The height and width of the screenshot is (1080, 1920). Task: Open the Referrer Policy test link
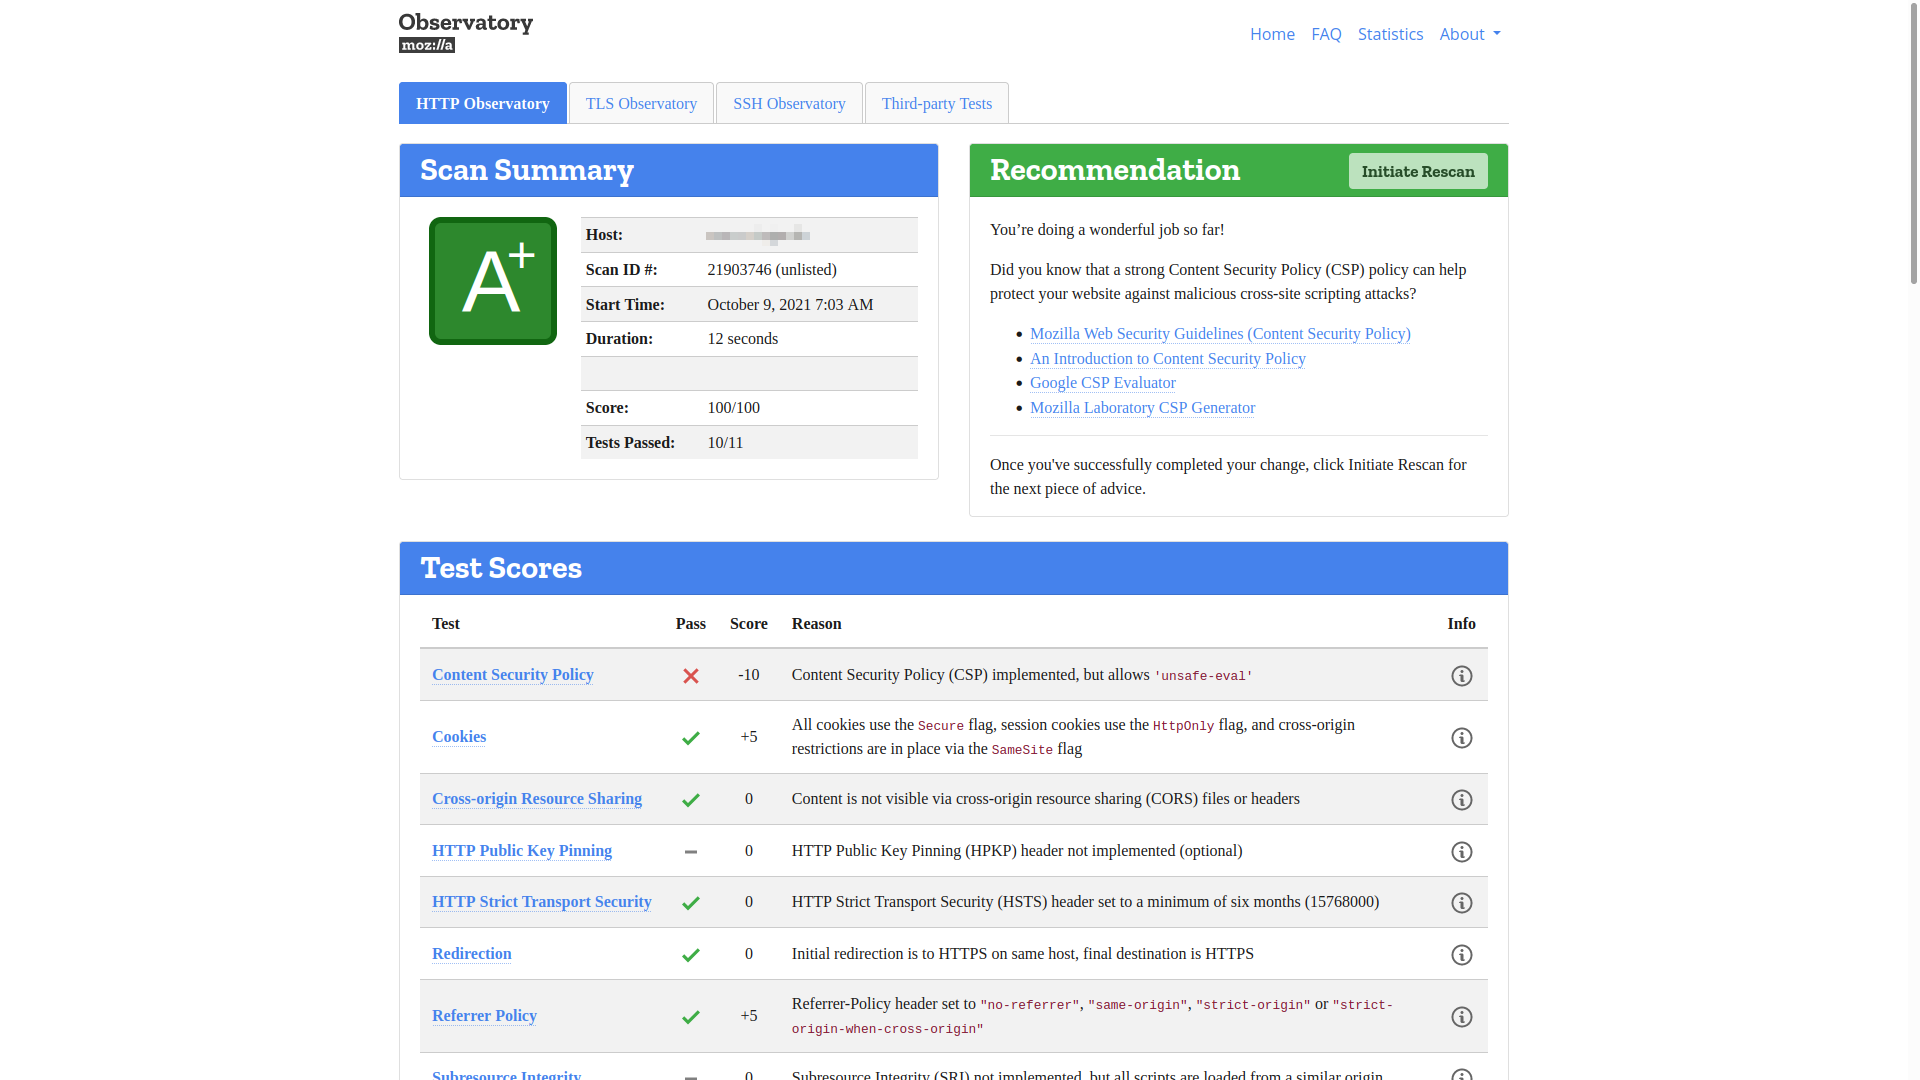point(484,1016)
